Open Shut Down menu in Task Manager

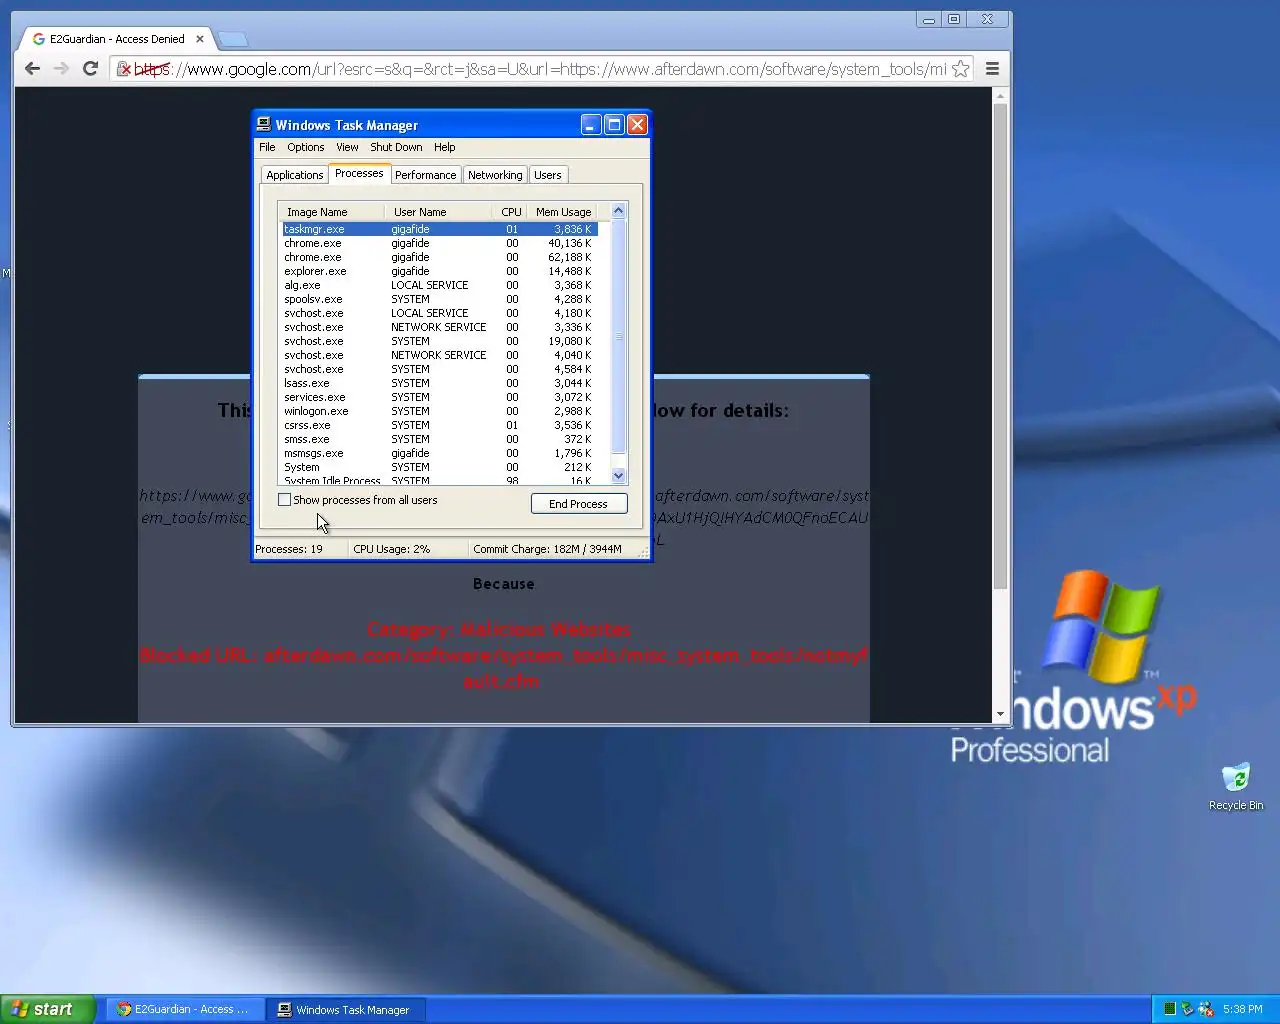[396, 147]
